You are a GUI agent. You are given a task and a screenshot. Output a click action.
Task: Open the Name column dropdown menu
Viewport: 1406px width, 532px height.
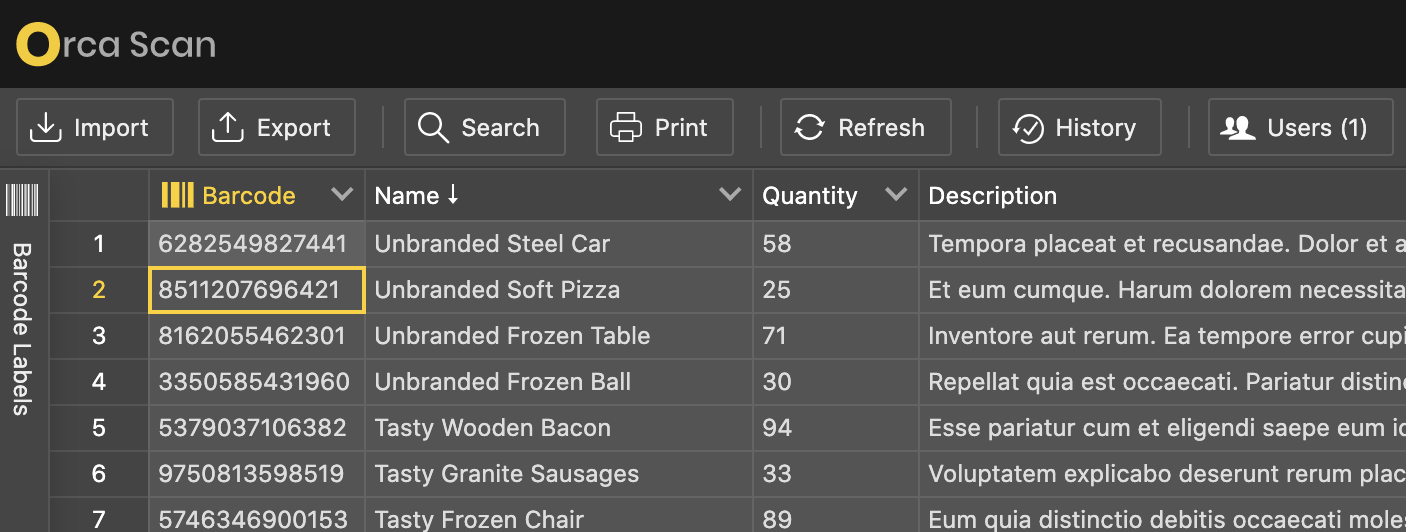click(730, 195)
